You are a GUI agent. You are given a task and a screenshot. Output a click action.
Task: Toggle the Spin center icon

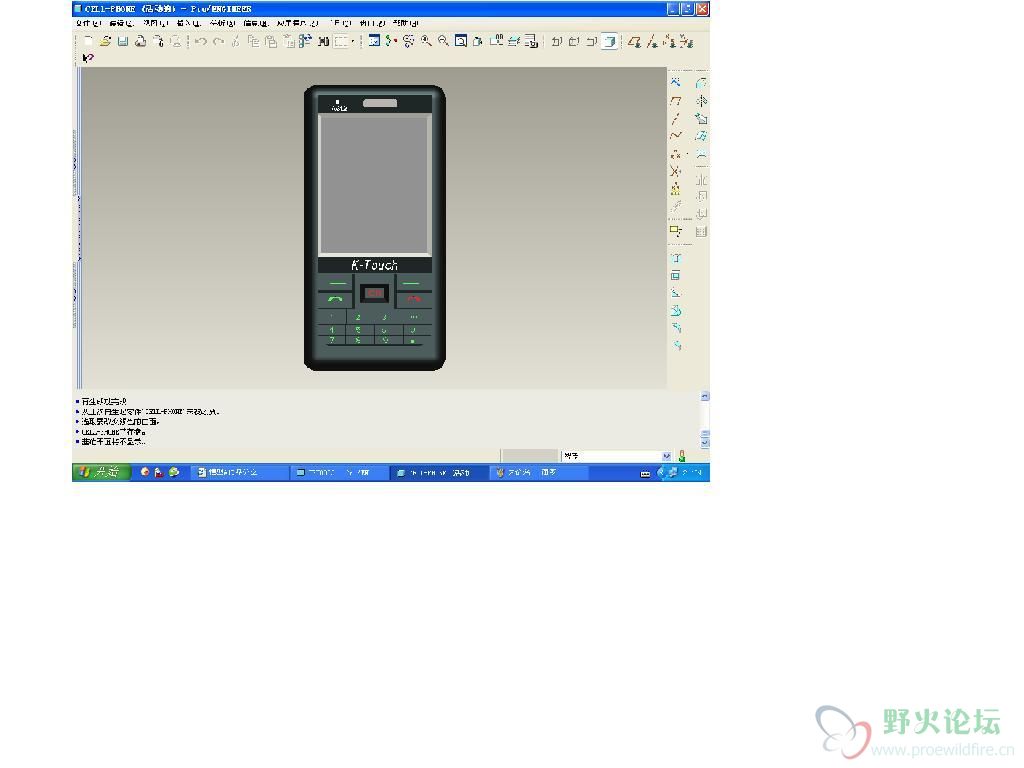[x=391, y=41]
